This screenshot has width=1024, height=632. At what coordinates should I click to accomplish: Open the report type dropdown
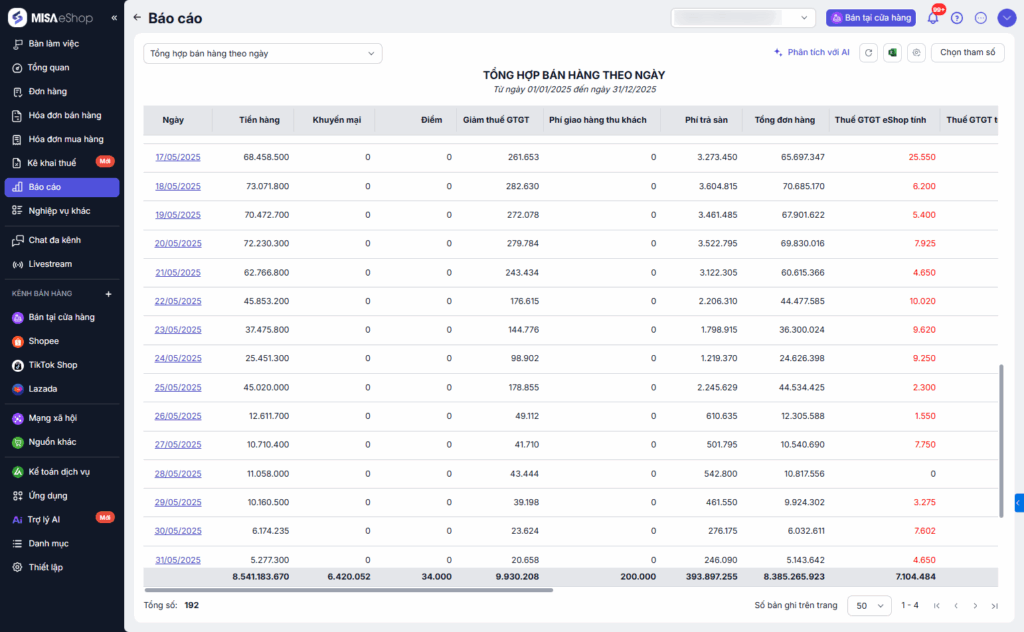(262, 53)
